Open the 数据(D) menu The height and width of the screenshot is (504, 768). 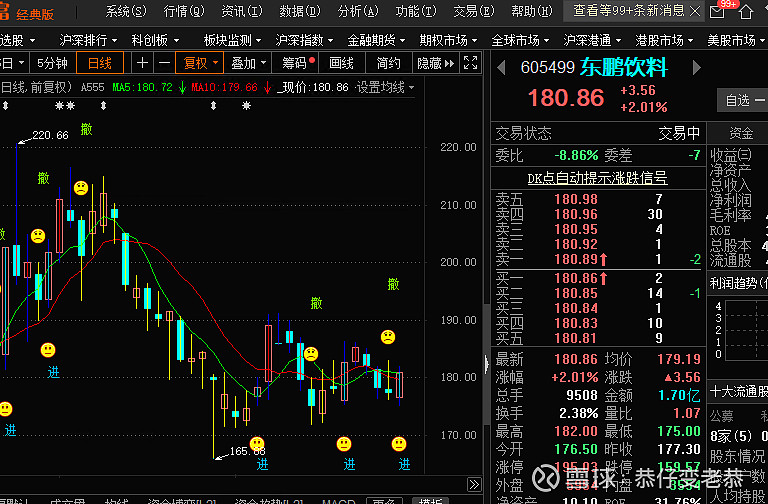pos(300,11)
